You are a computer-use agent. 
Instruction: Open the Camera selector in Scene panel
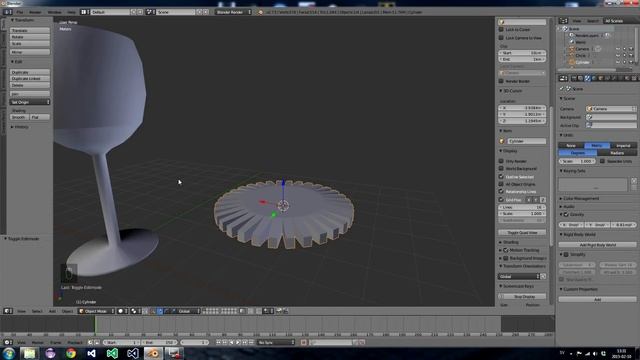(611, 109)
